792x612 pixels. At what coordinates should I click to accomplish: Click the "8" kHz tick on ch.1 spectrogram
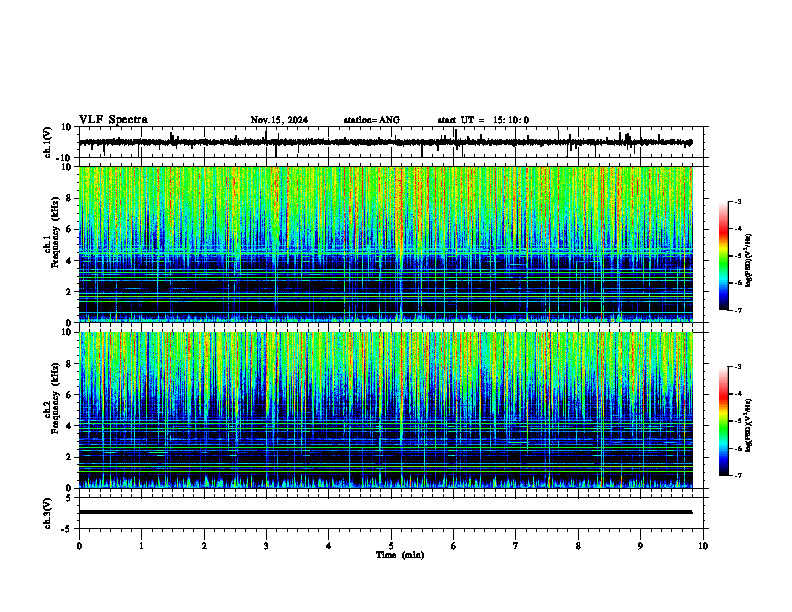point(70,198)
